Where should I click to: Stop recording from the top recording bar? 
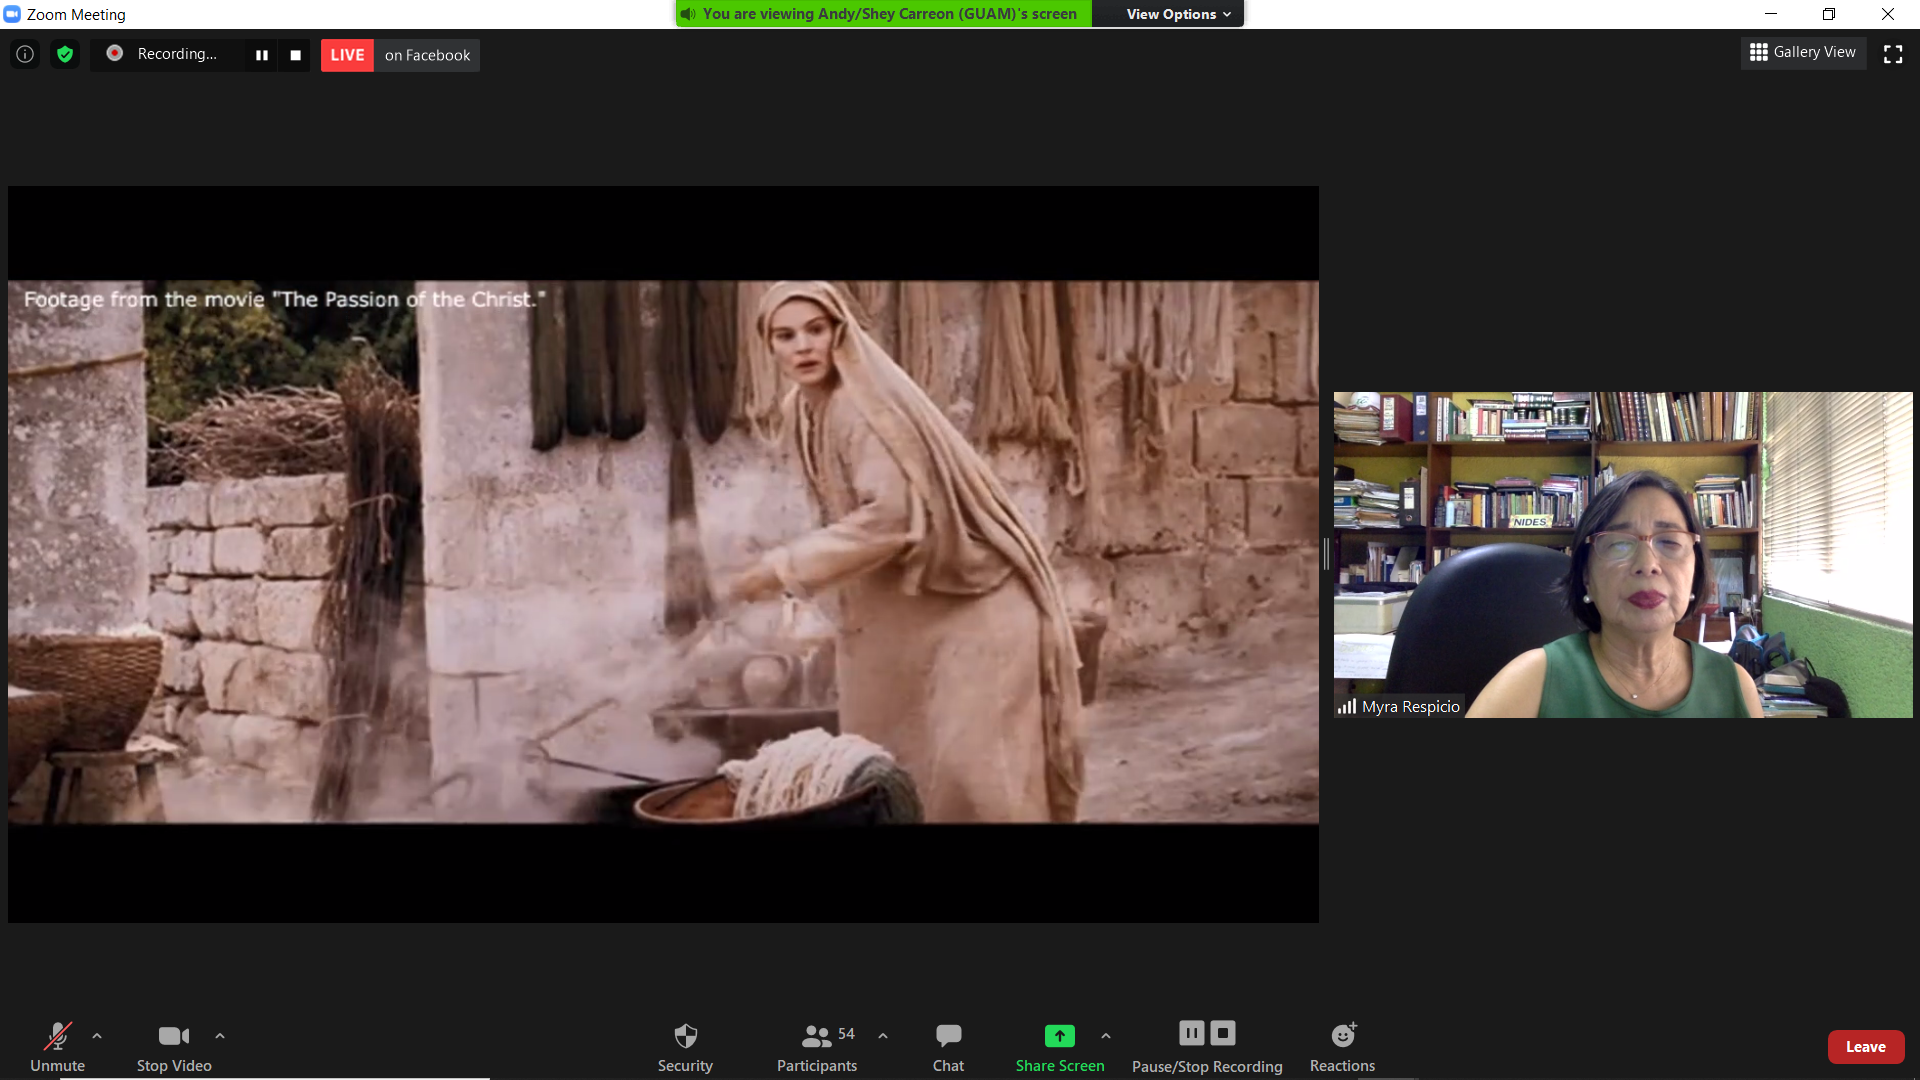tap(295, 55)
